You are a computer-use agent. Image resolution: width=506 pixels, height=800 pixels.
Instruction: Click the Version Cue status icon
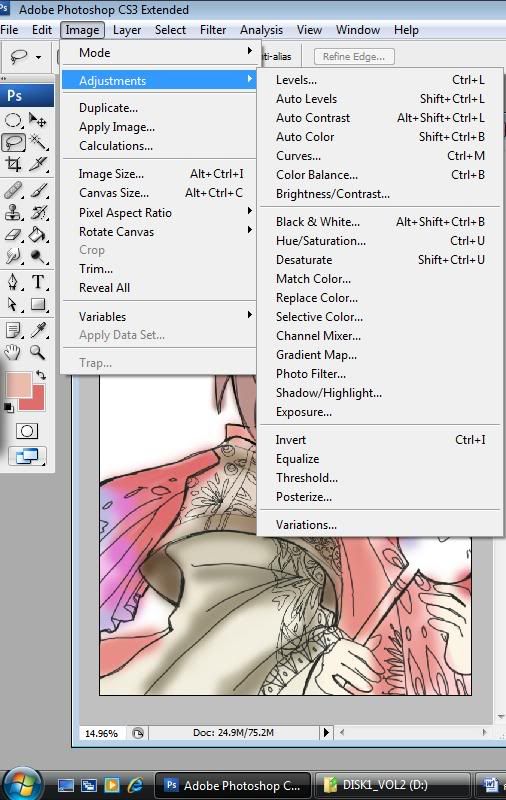(x=138, y=733)
